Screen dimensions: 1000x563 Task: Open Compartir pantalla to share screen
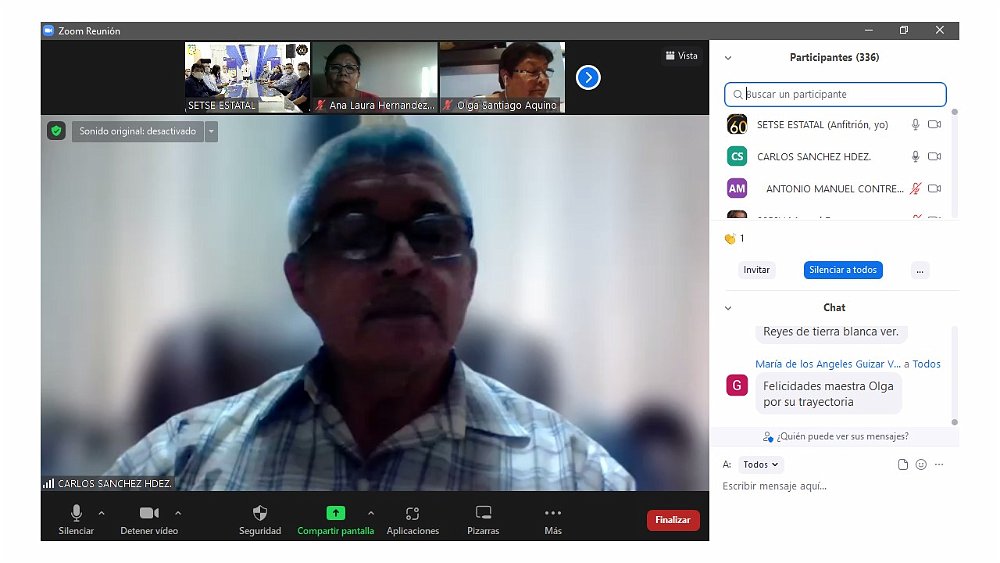(335, 513)
